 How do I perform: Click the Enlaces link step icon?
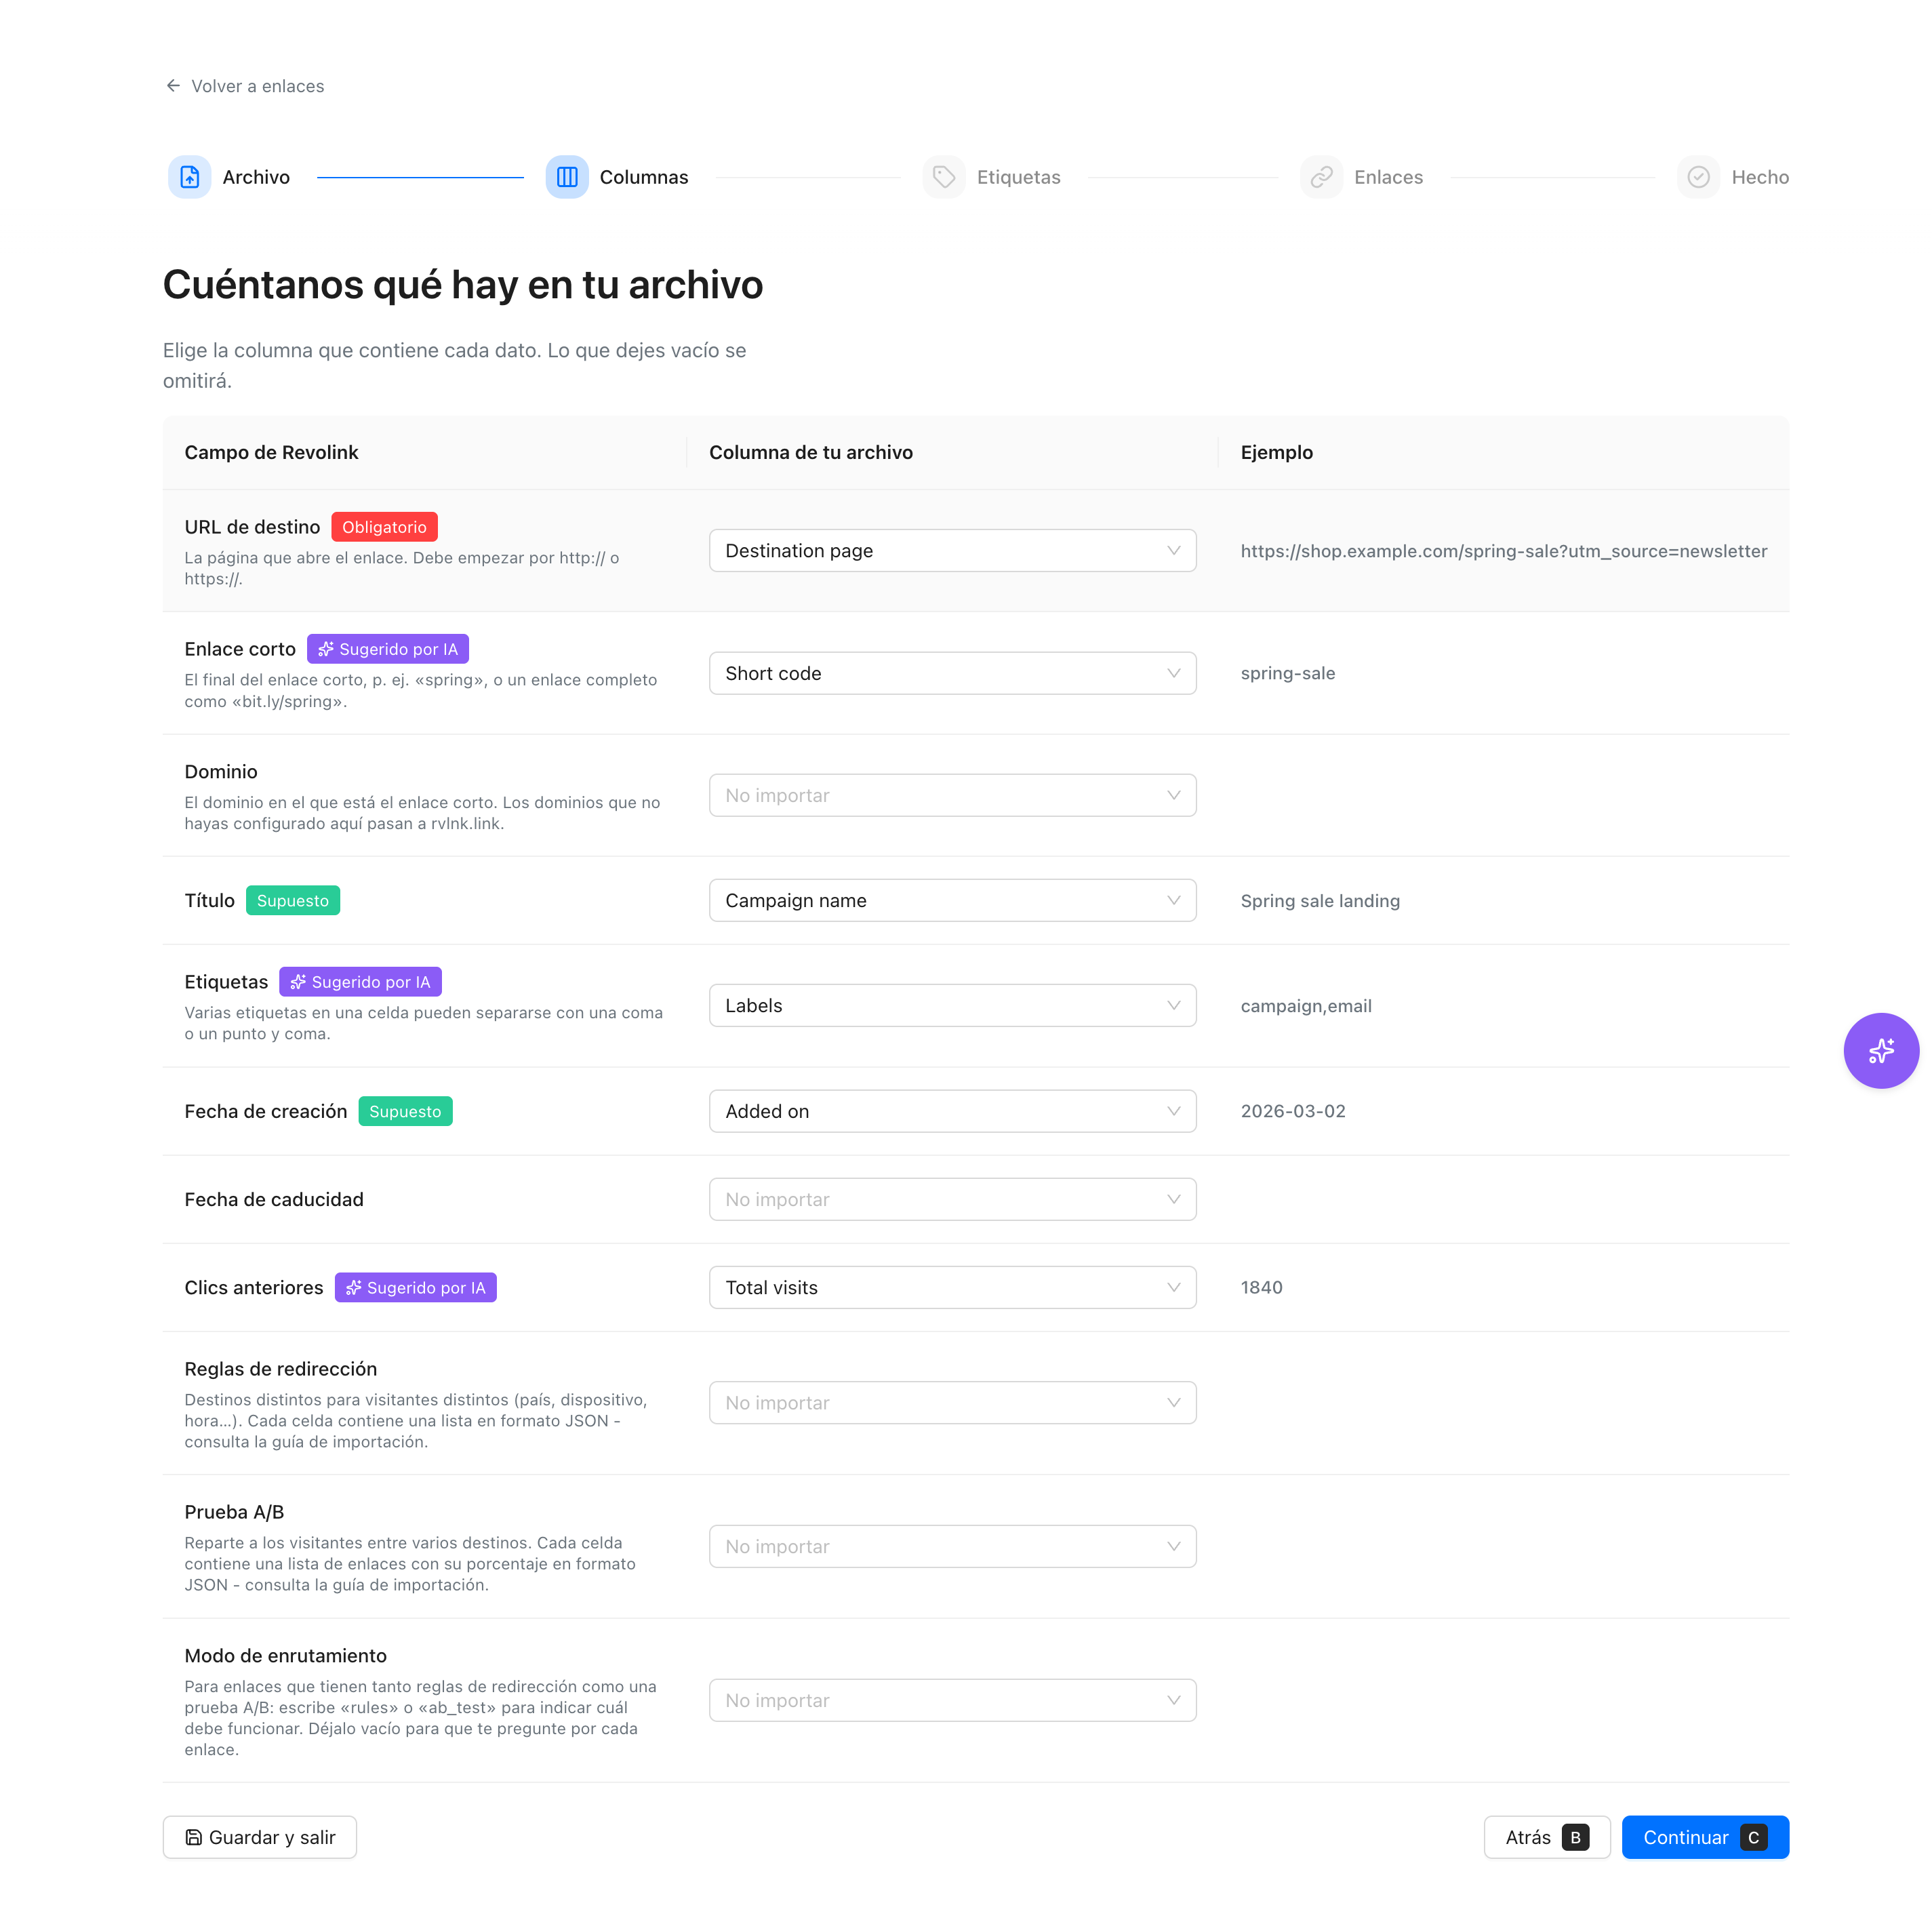(1322, 177)
